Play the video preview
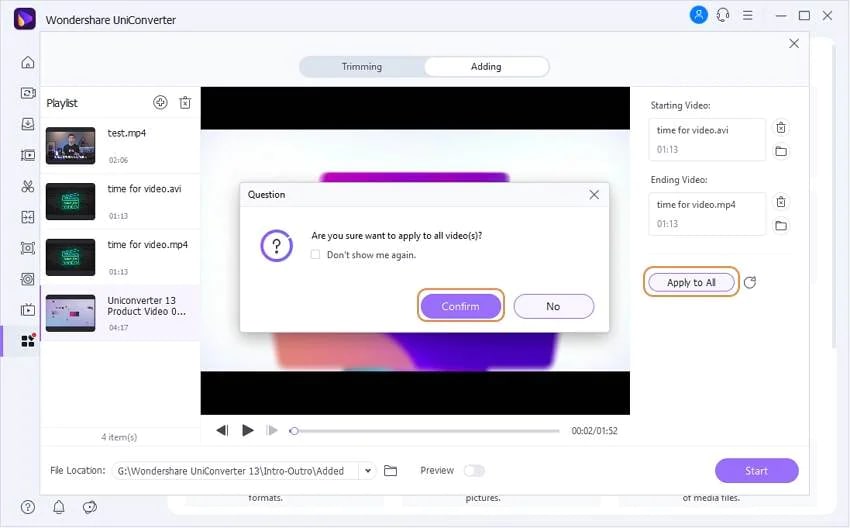The width and height of the screenshot is (850, 528). coord(248,430)
